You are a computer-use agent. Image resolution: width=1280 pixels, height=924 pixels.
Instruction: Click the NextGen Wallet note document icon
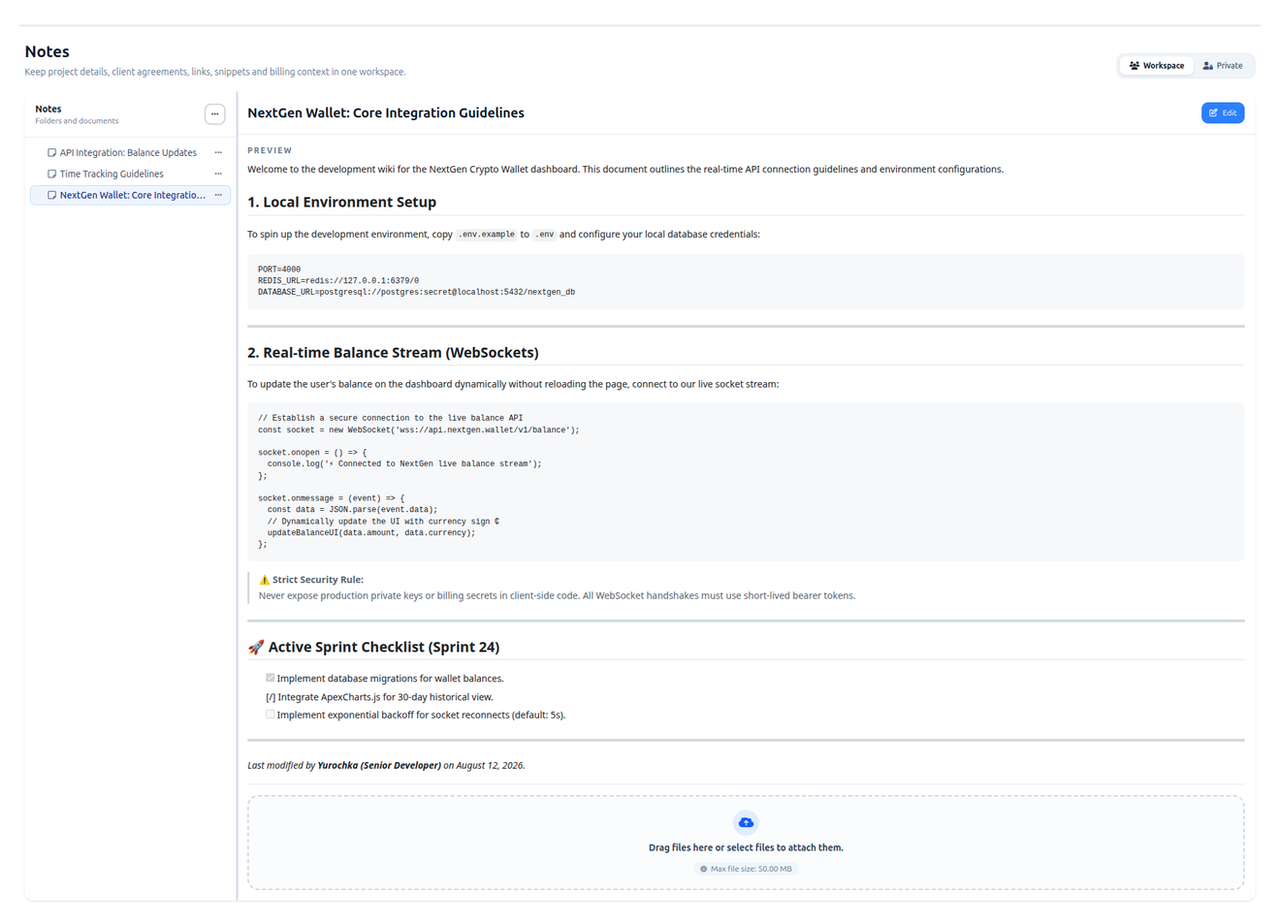(52, 195)
